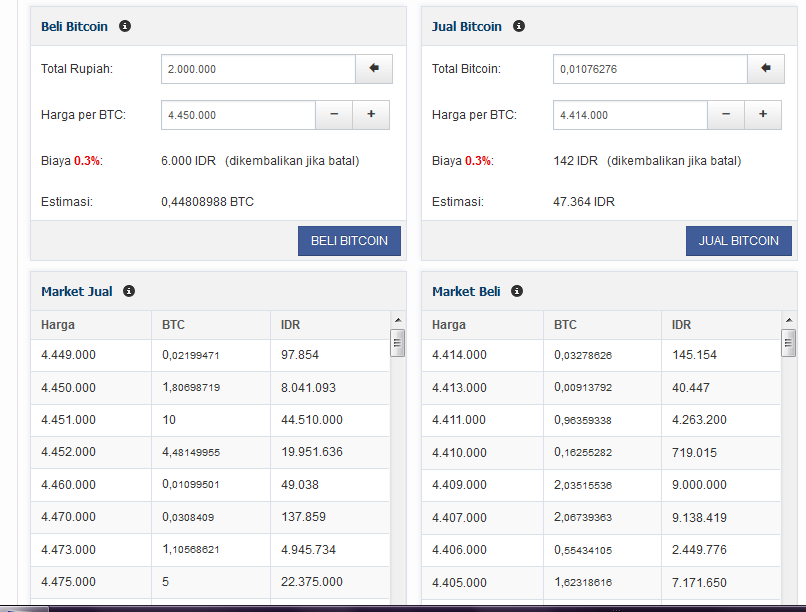806x612 pixels.
Task: Click the Harga header in Market Jual
Action: (x=58, y=325)
